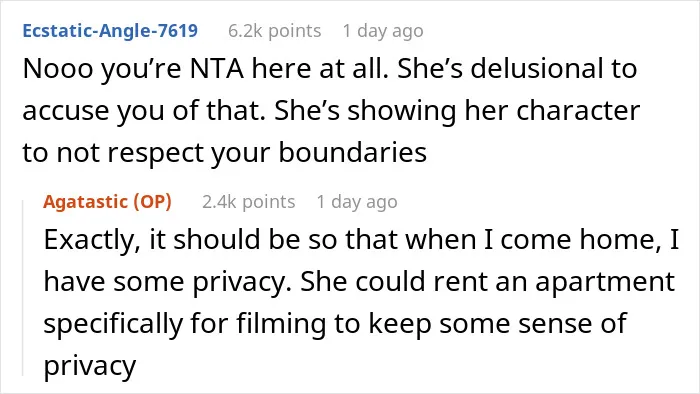Click the 6.2k points score
The image size is (700, 394).
(274, 31)
